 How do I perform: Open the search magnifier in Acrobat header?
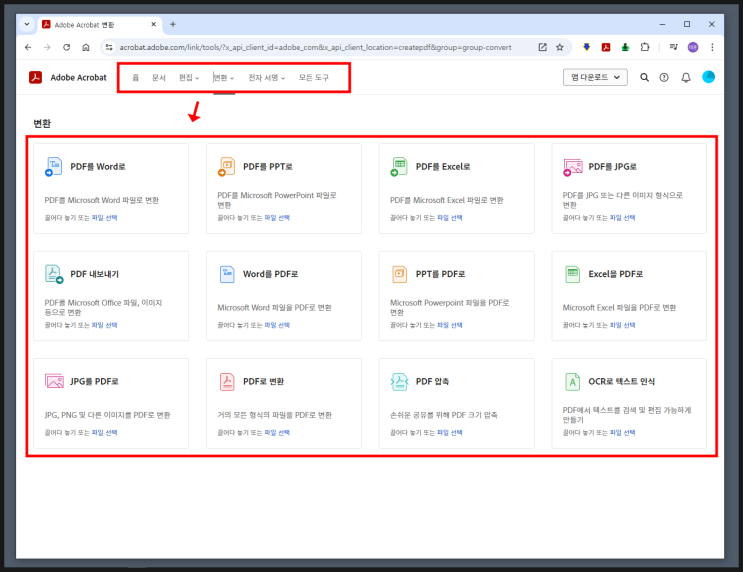pos(644,77)
